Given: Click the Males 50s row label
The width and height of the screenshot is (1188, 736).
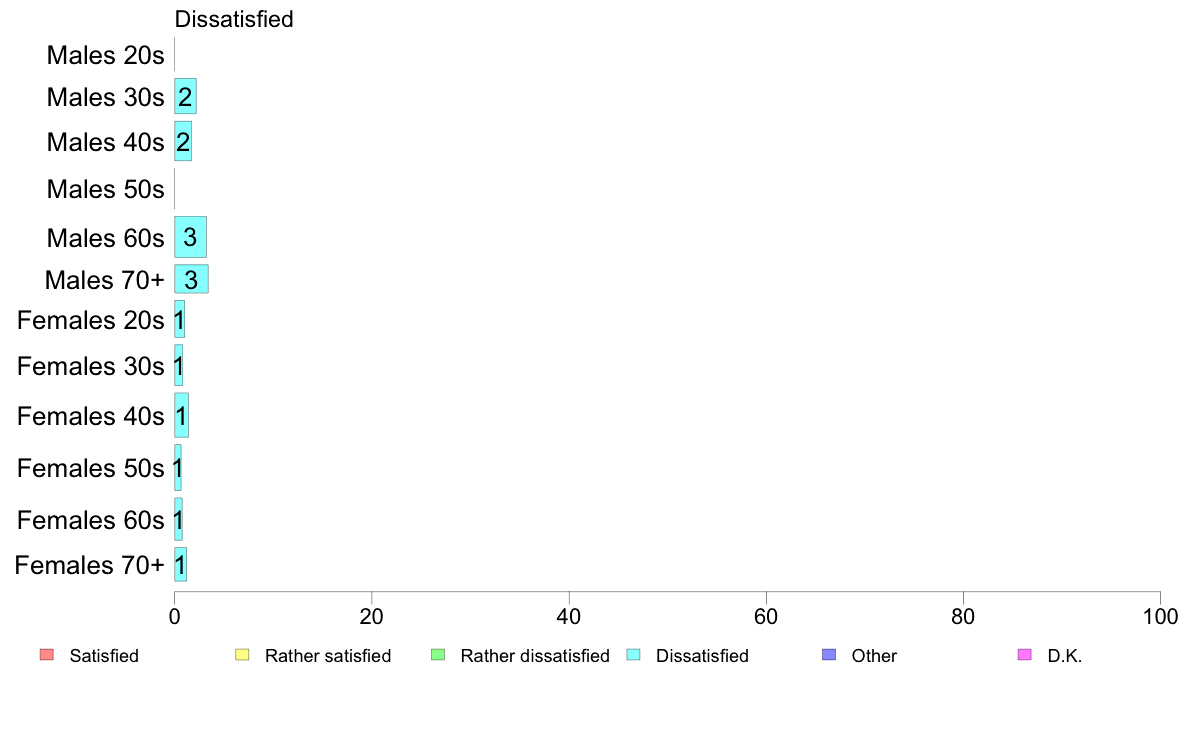Looking at the screenshot, I should [x=105, y=189].
